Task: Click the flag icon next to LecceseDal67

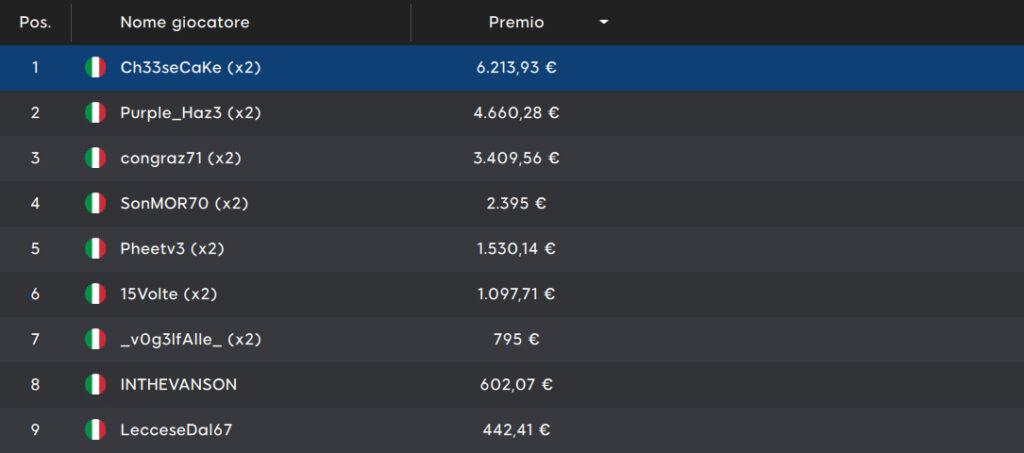Action: (95, 430)
